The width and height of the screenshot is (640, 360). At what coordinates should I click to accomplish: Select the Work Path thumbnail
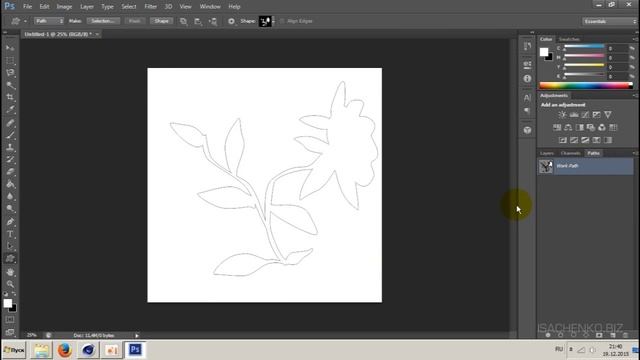coord(546,167)
